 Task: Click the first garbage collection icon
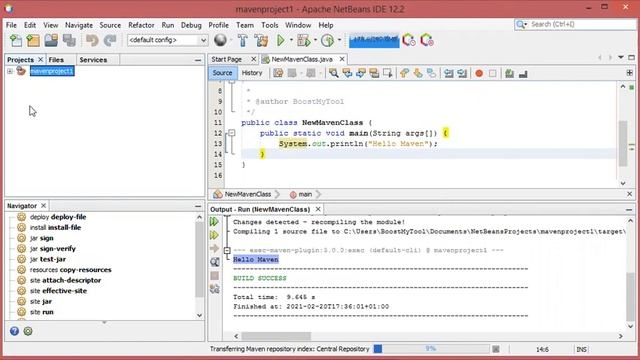click(409, 40)
